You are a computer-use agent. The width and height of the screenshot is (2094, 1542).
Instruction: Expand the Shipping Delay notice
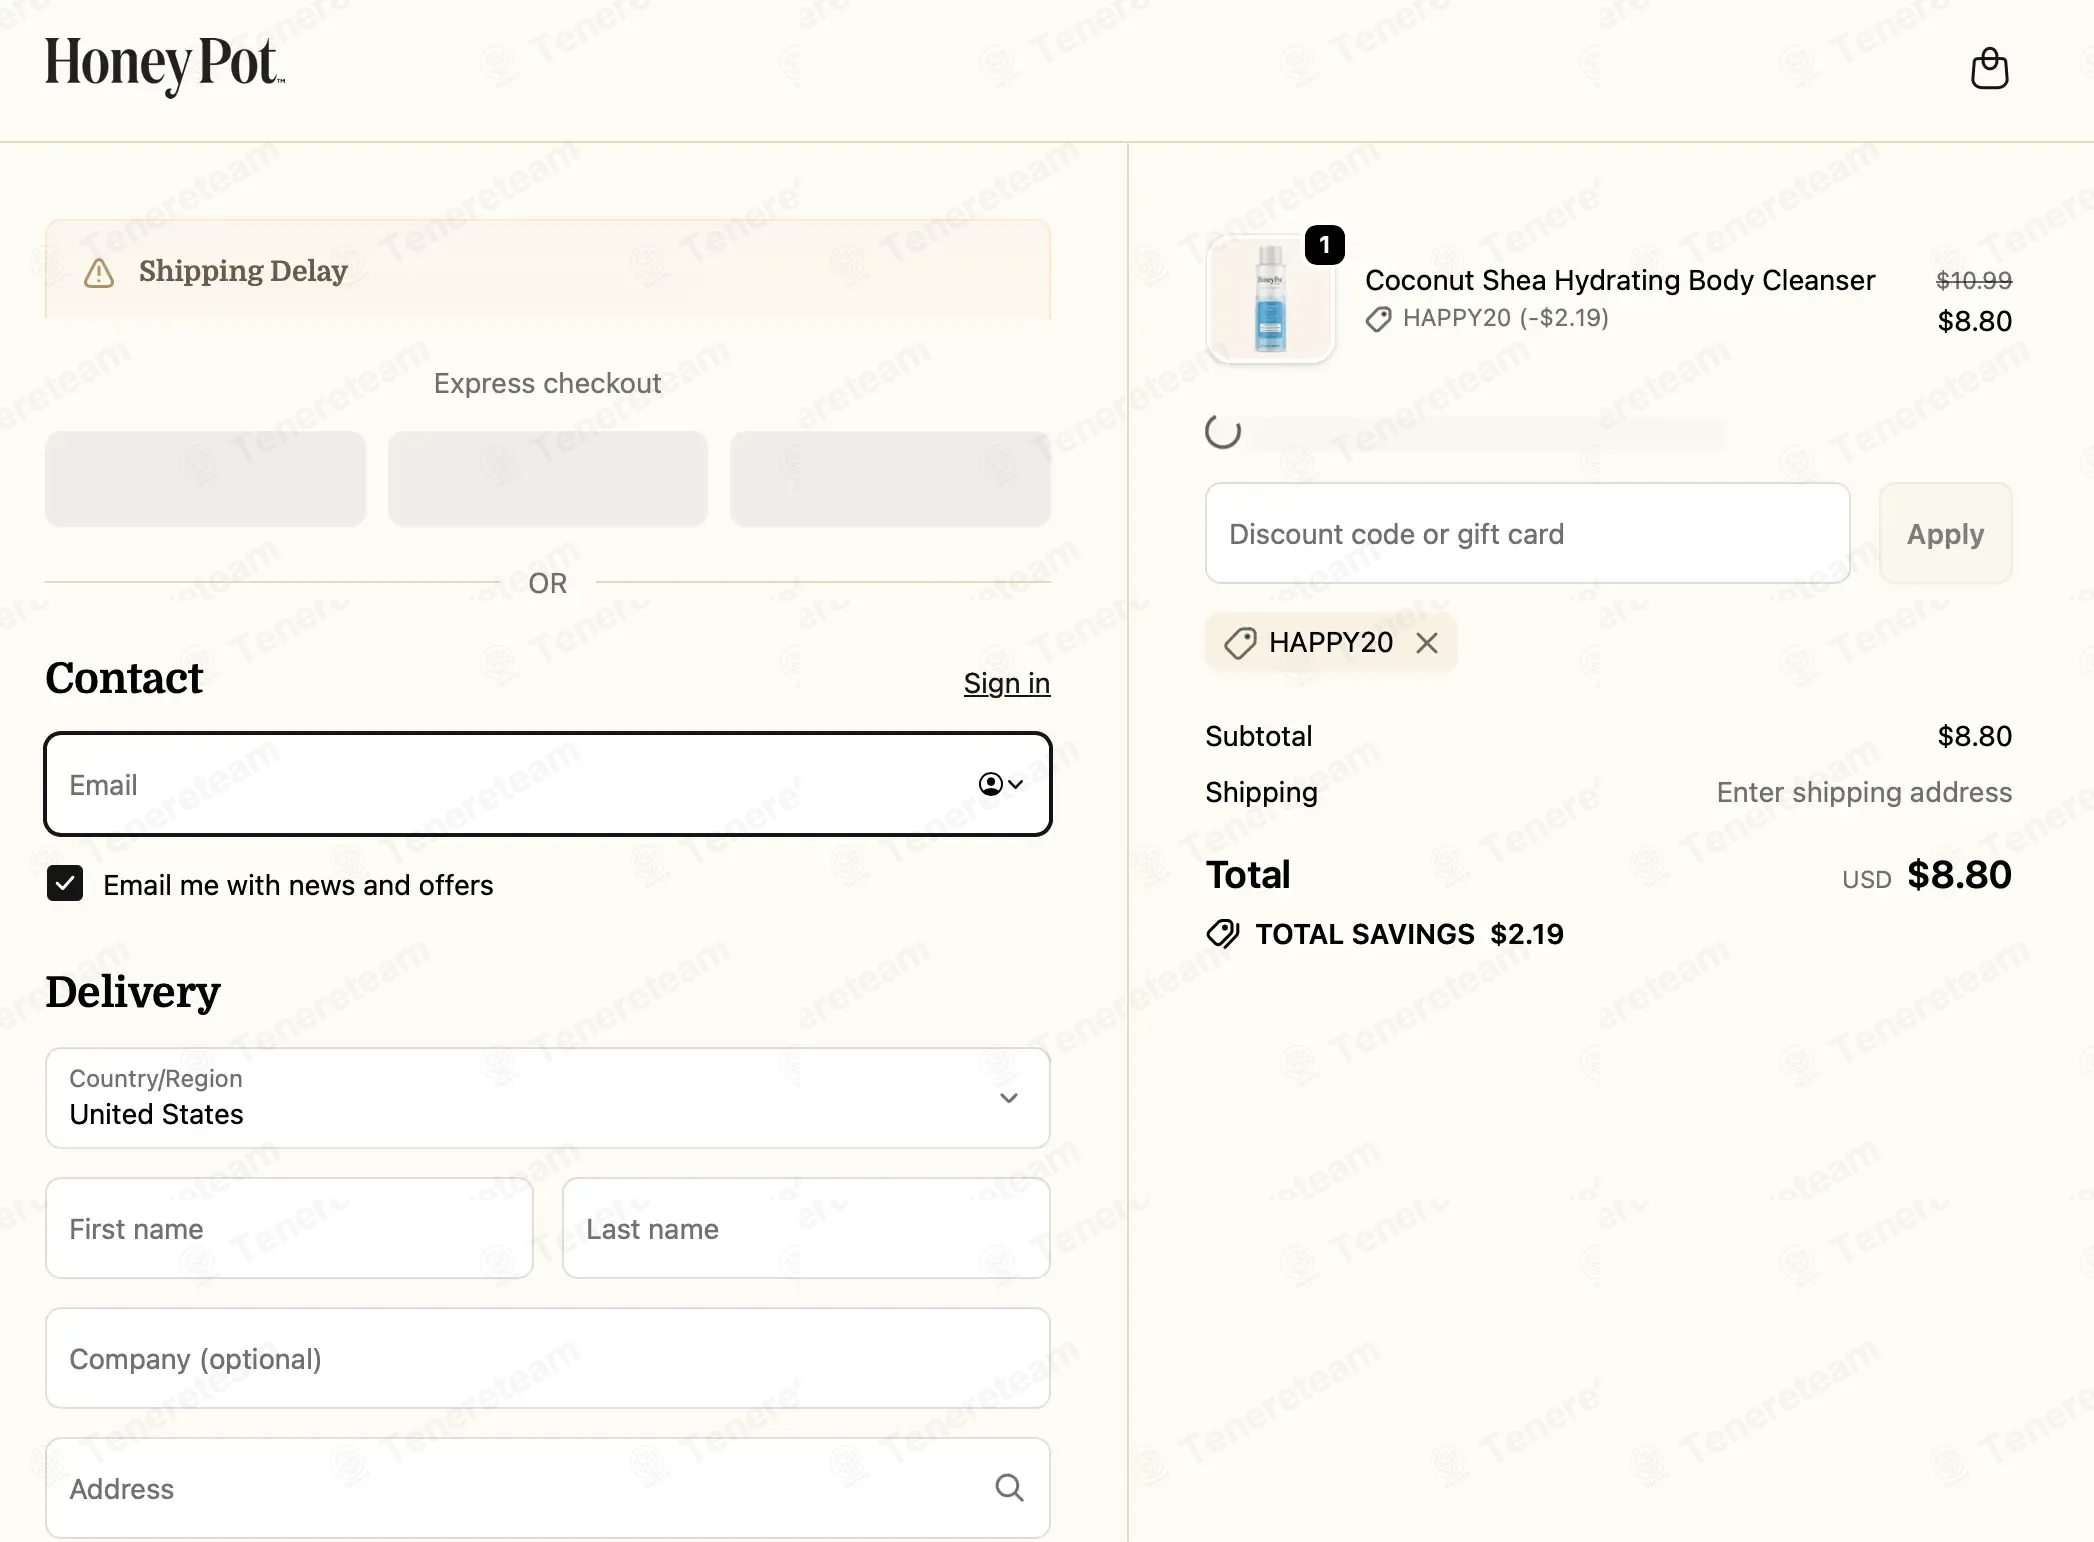[x=547, y=270]
